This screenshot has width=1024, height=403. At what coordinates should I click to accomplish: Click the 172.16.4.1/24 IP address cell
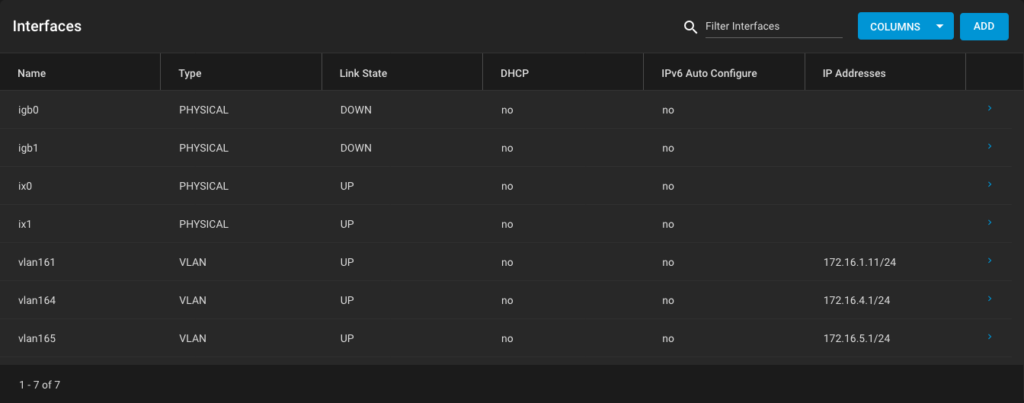click(856, 300)
